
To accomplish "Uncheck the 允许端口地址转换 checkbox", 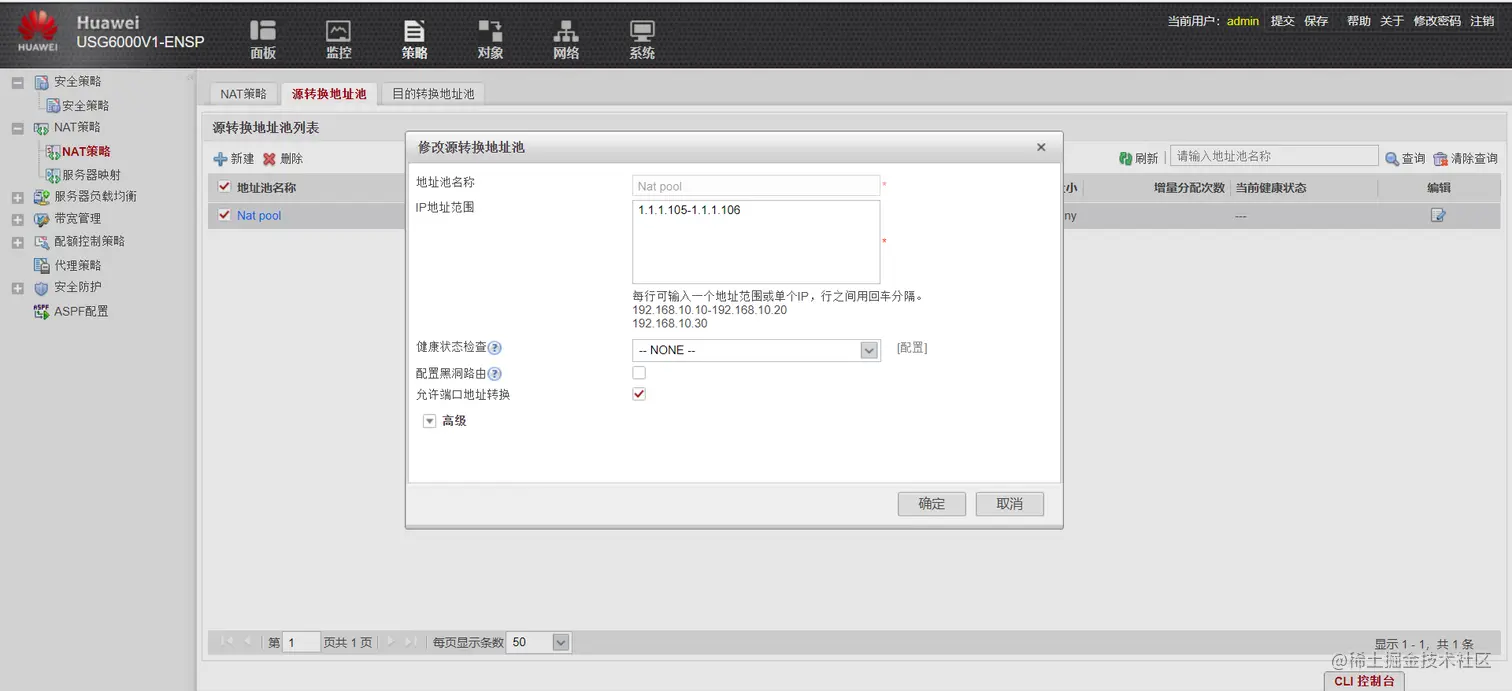I will click(638, 393).
